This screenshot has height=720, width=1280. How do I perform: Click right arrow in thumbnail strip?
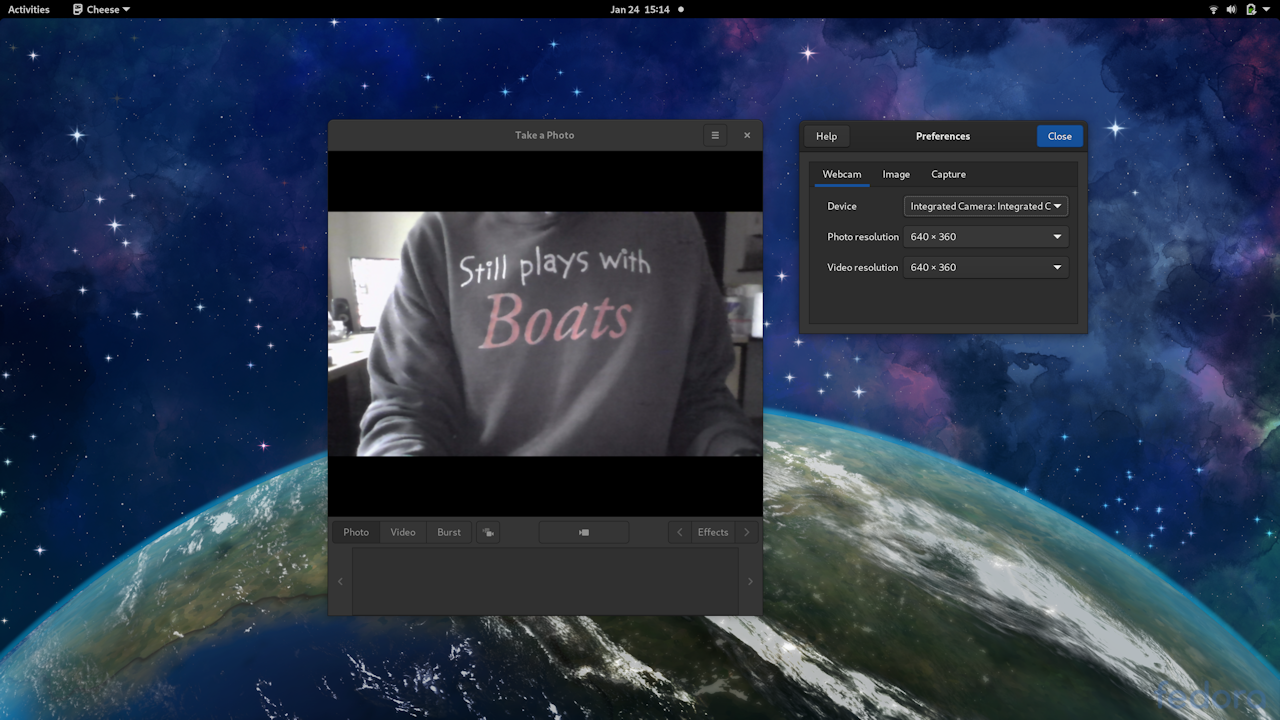(x=750, y=581)
